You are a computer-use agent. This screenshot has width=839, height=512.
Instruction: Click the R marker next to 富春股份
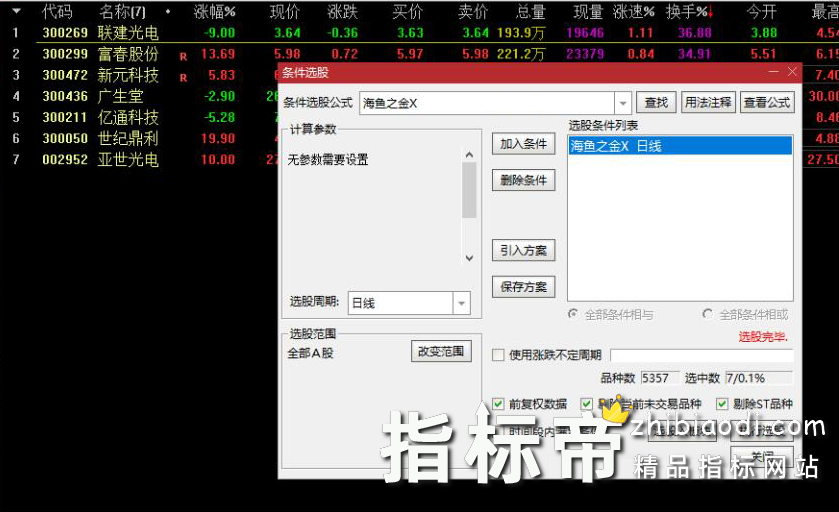(184, 56)
